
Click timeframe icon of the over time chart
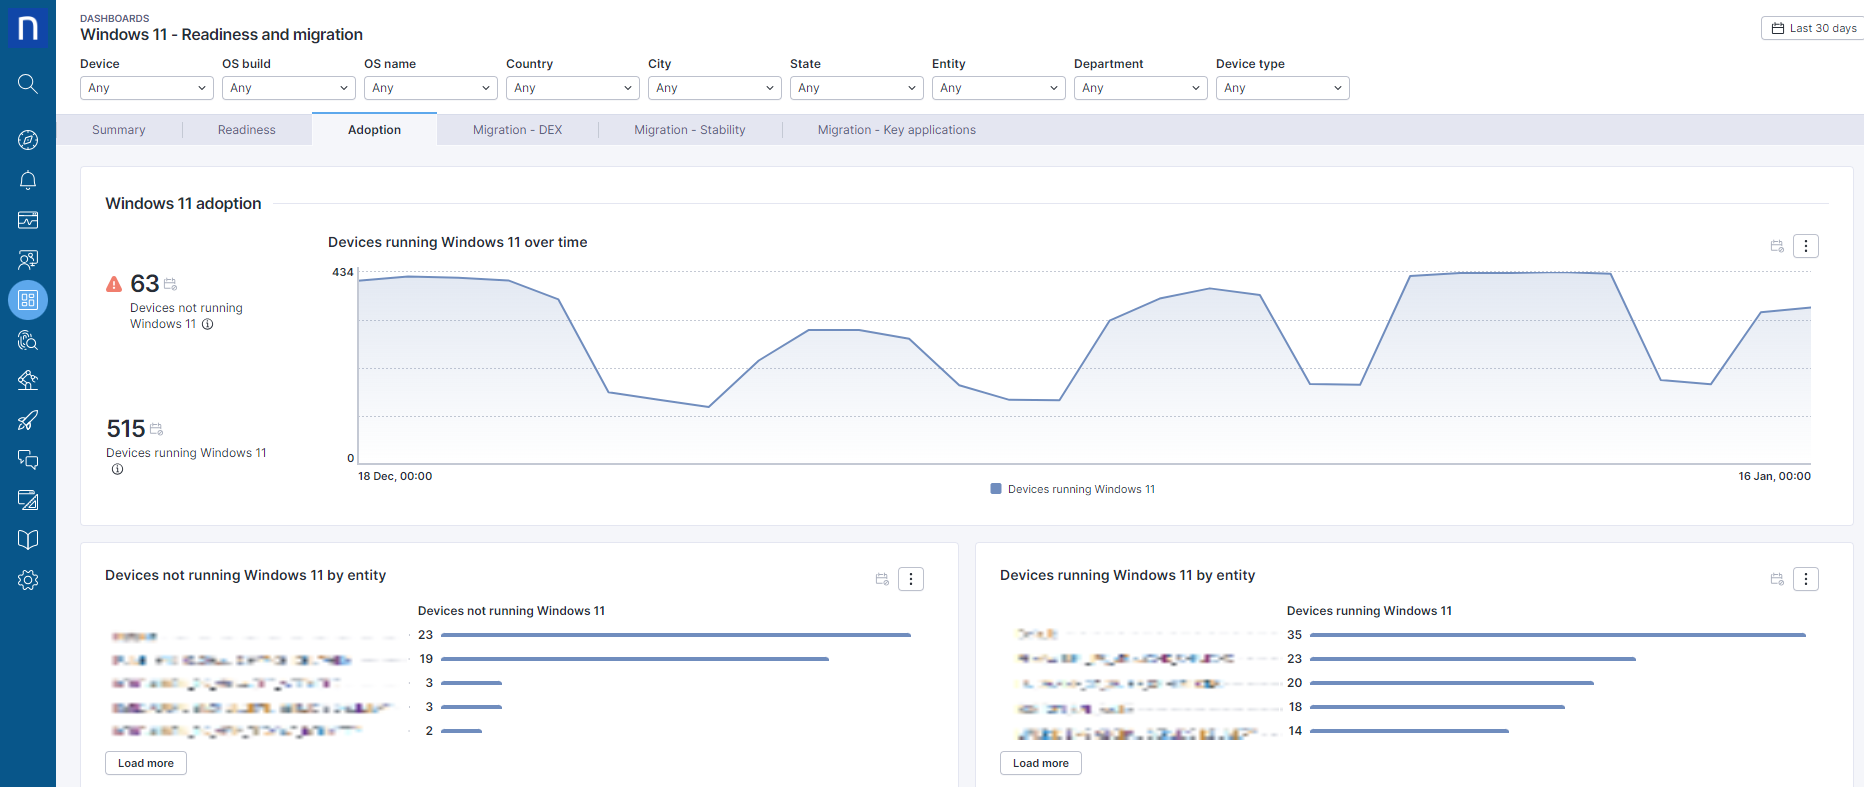(x=1777, y=246)
